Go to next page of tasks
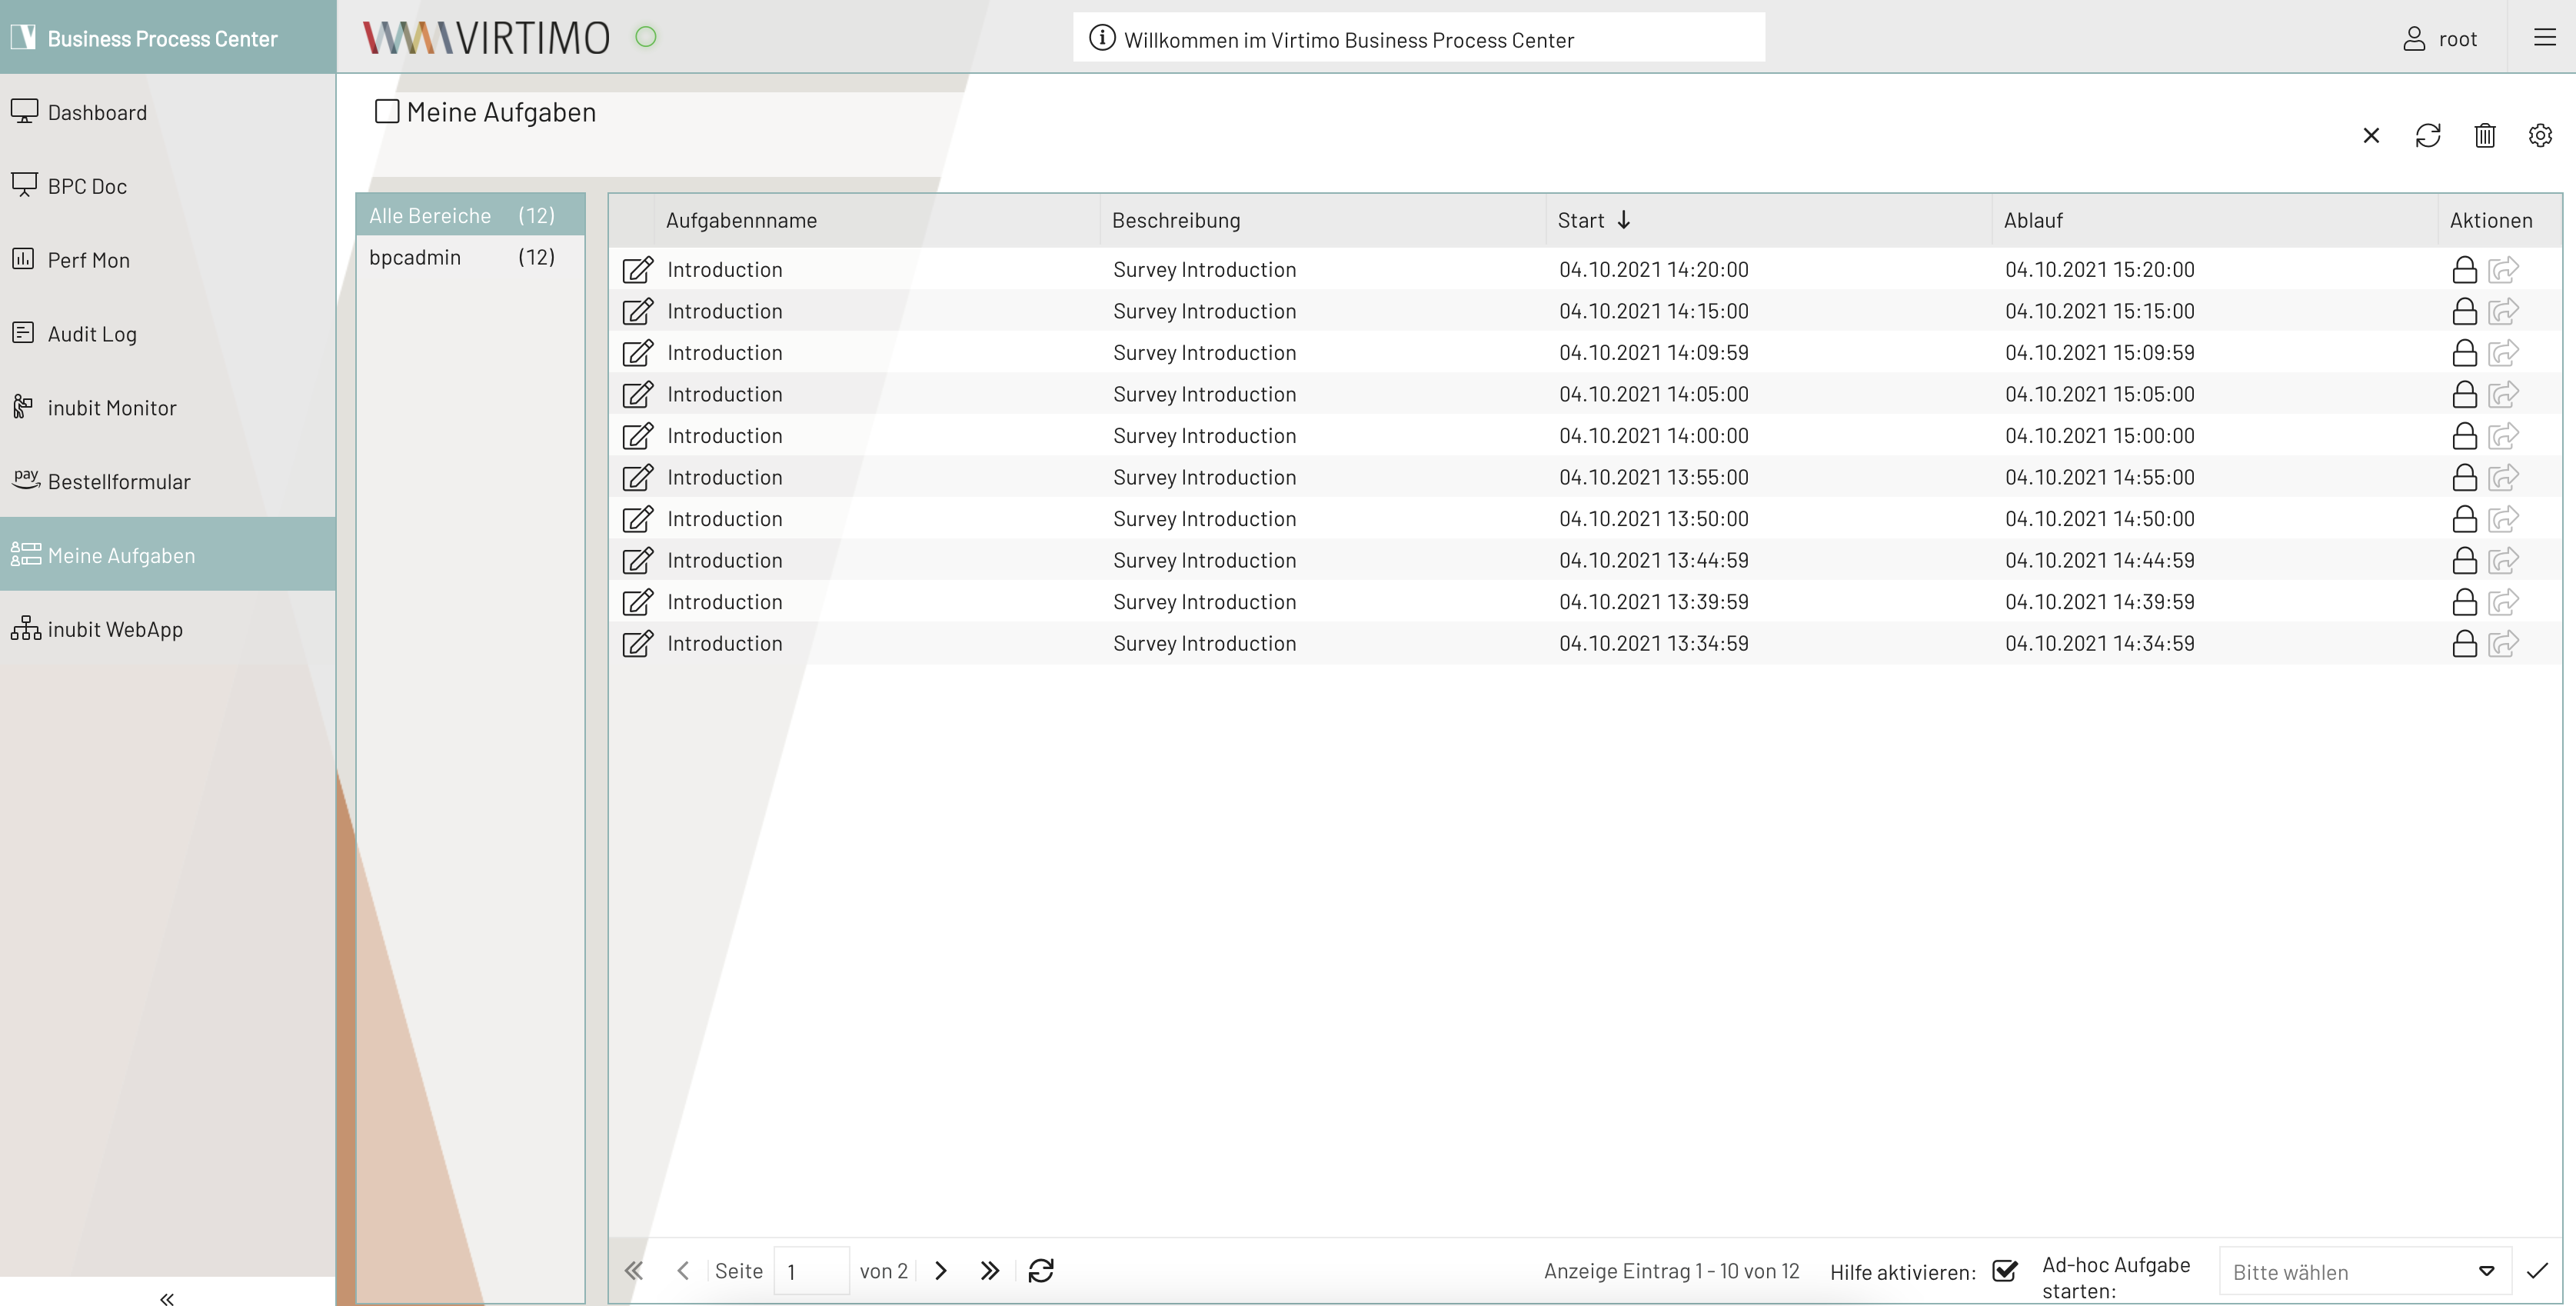2576x1306 pixels. [940, 1271]
